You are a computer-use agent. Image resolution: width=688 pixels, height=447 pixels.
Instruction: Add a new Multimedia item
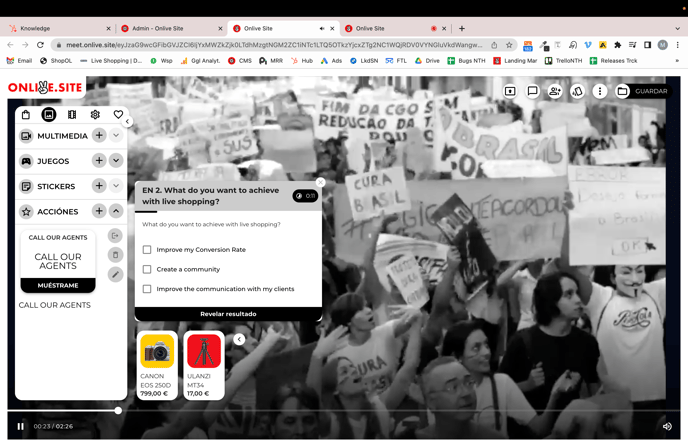99,136
